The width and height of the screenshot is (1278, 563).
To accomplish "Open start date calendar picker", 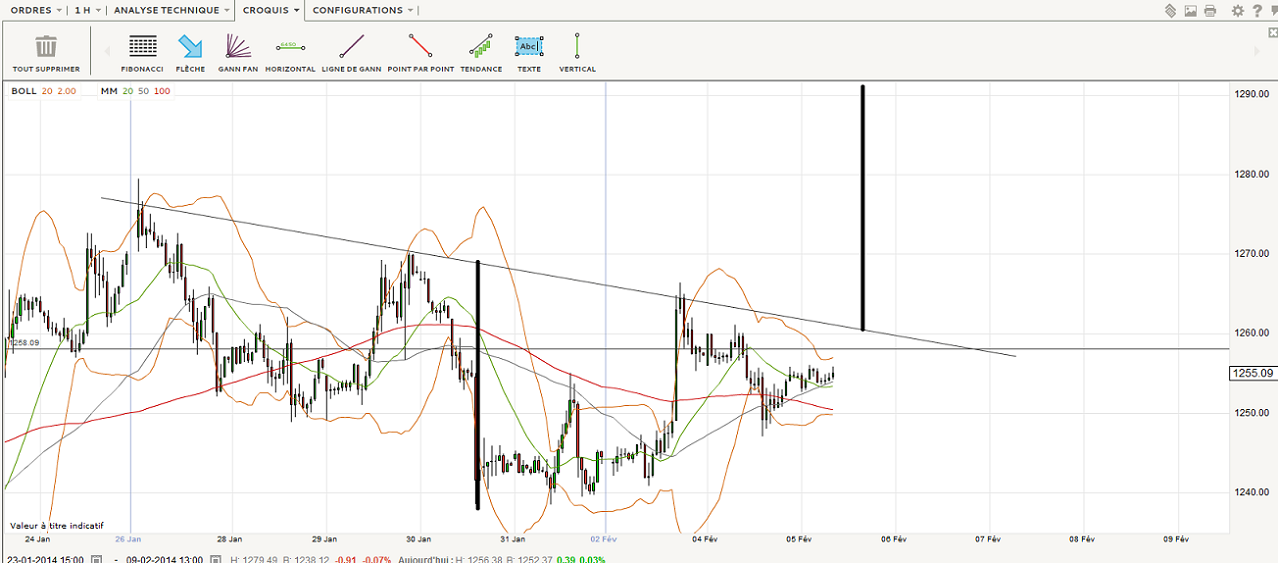I will pos(96,559).
